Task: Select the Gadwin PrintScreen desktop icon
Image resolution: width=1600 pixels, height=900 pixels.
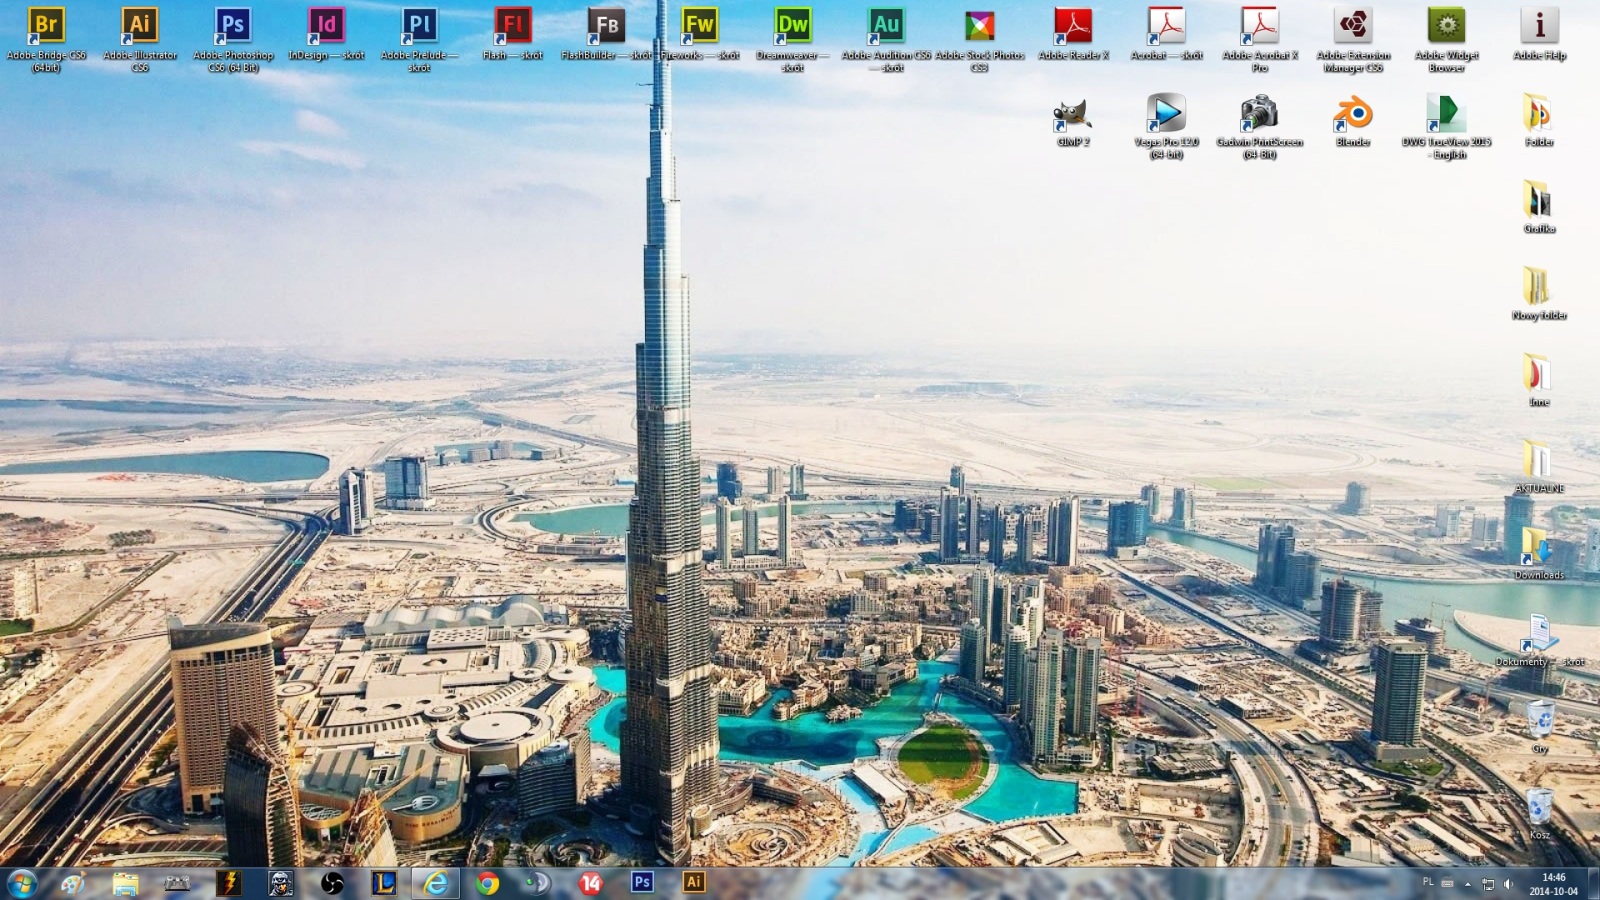Action: [x=1260, y=126]
